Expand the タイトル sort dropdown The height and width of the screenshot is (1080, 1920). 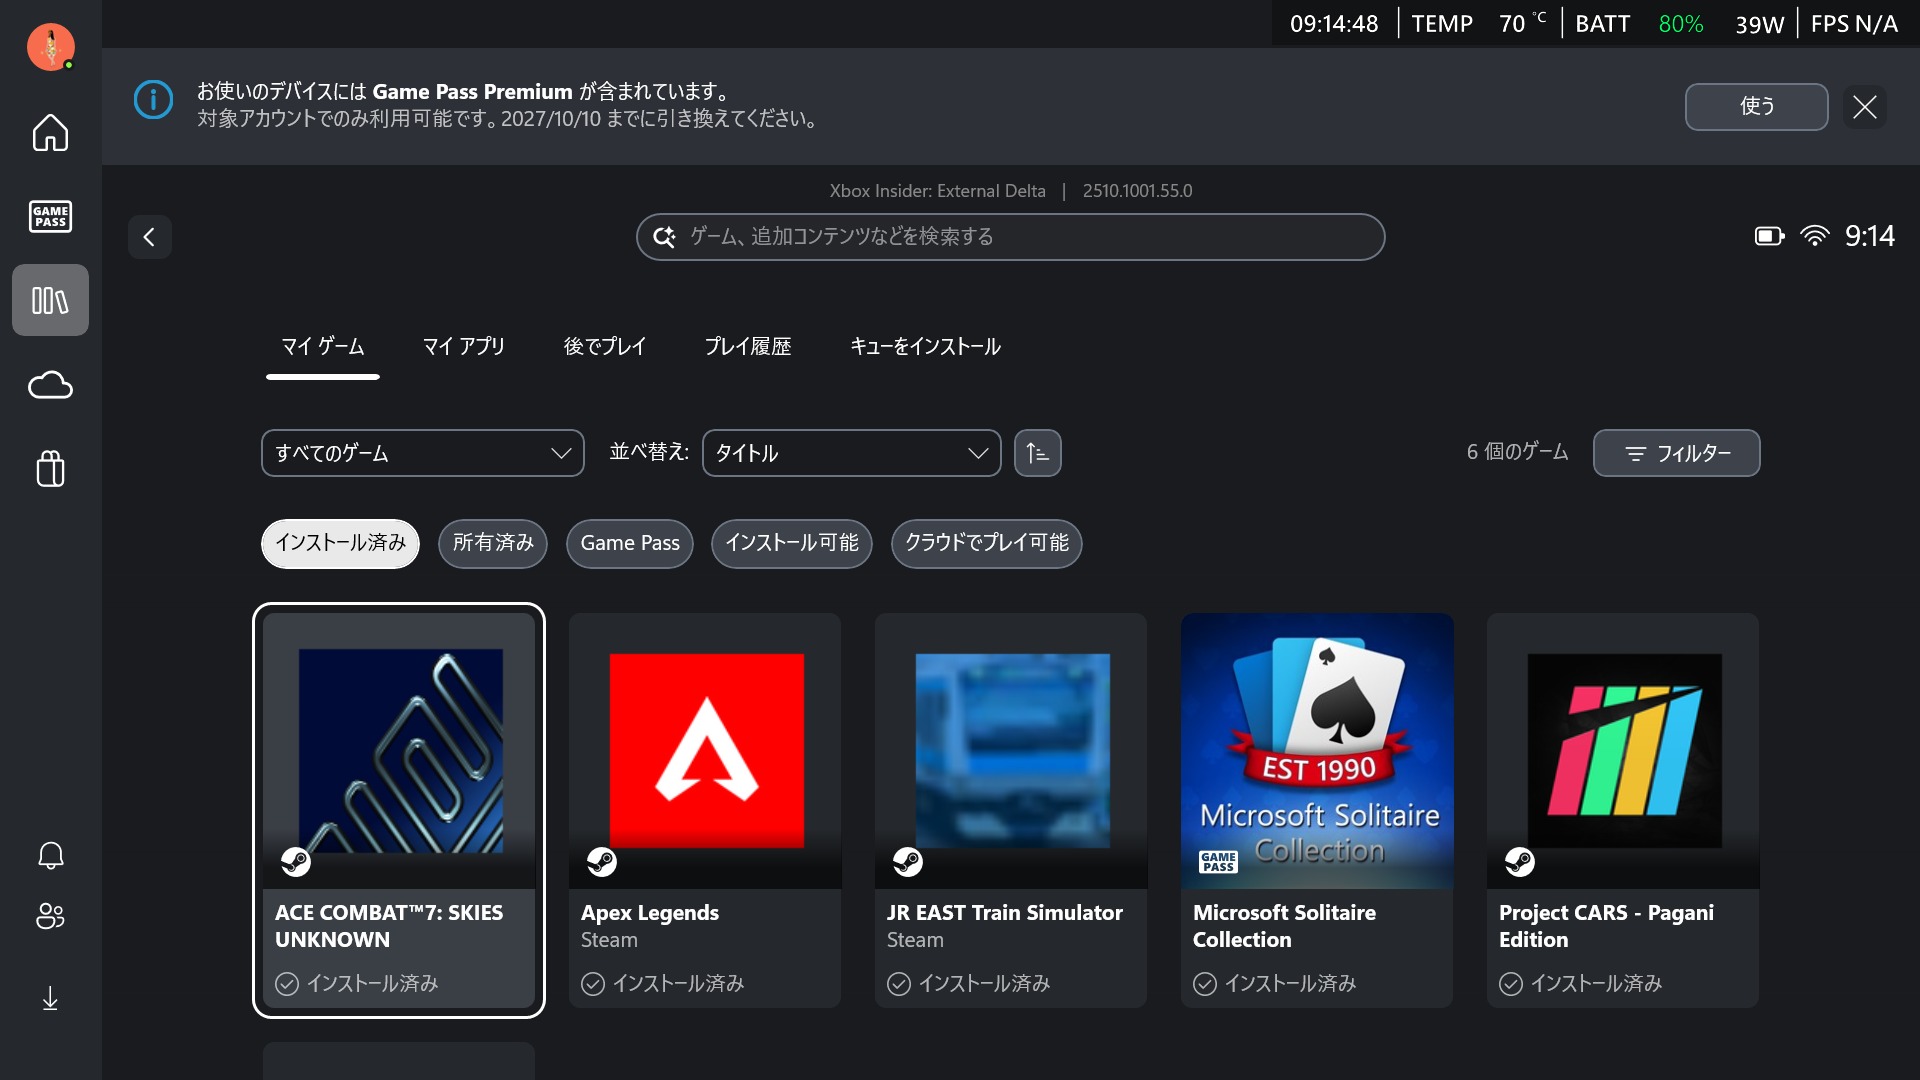tap(851, 453)
